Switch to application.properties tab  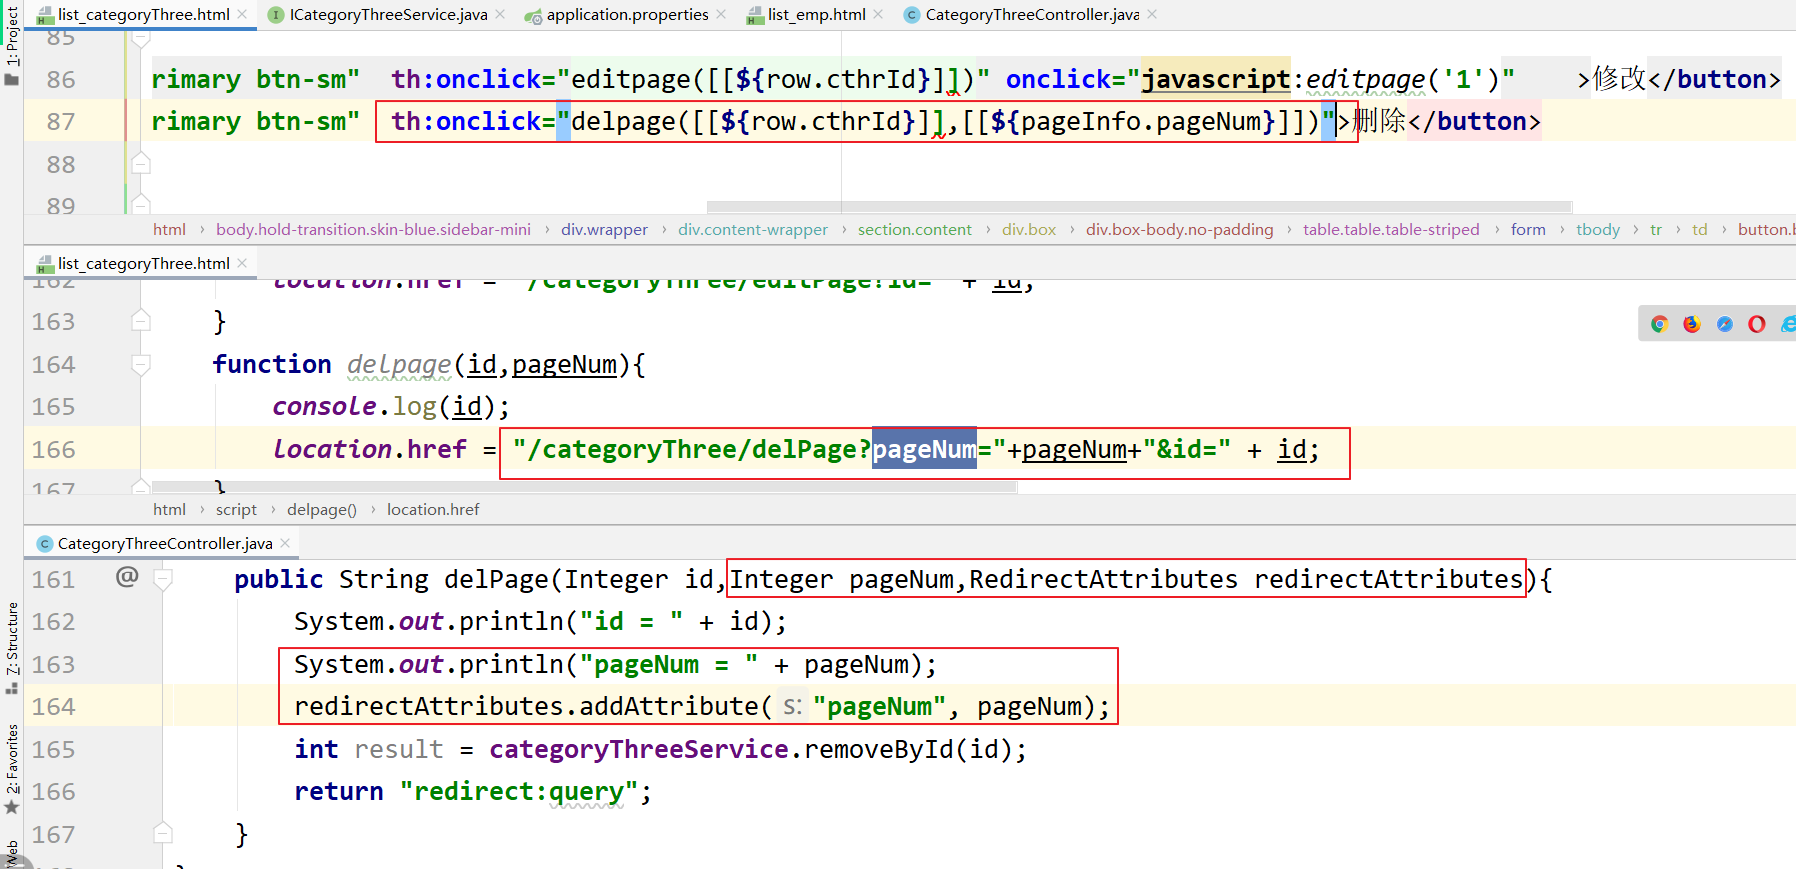tap(627, 14)
